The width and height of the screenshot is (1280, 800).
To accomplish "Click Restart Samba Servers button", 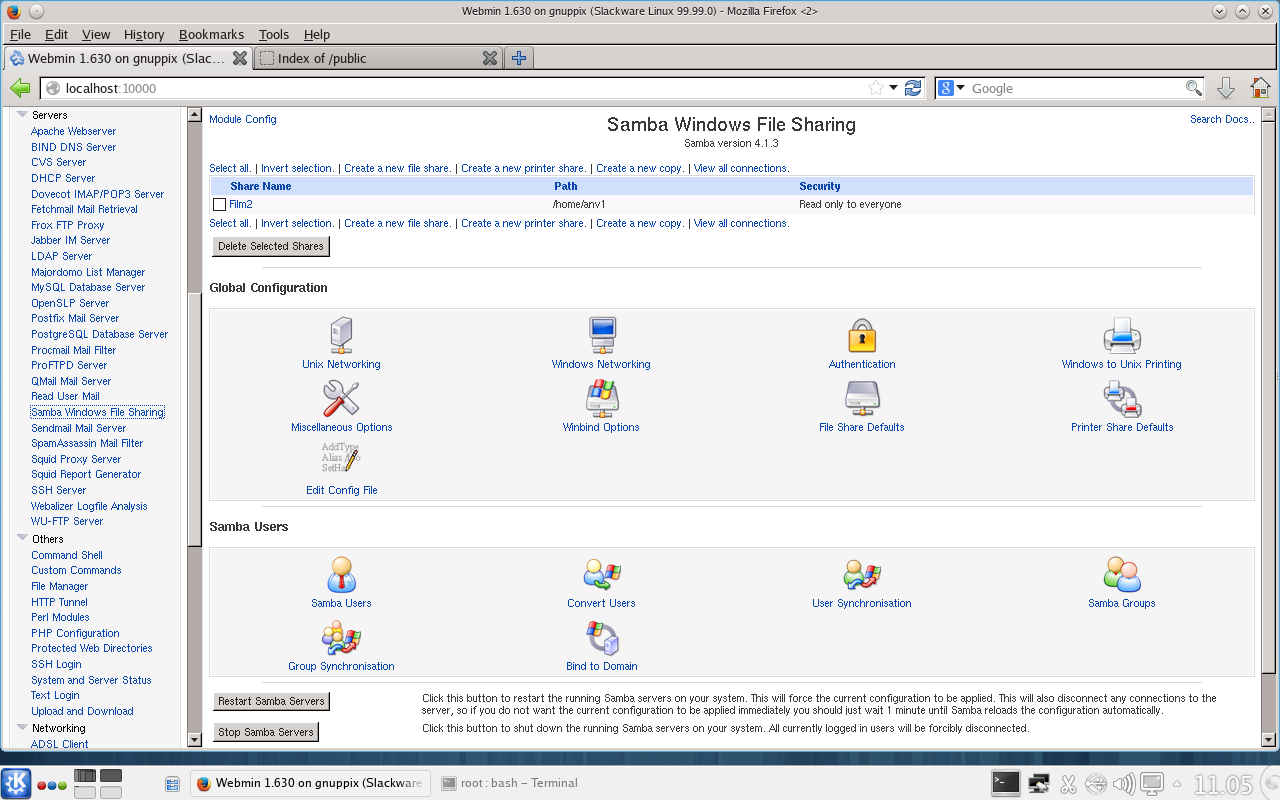I will 271,701.
